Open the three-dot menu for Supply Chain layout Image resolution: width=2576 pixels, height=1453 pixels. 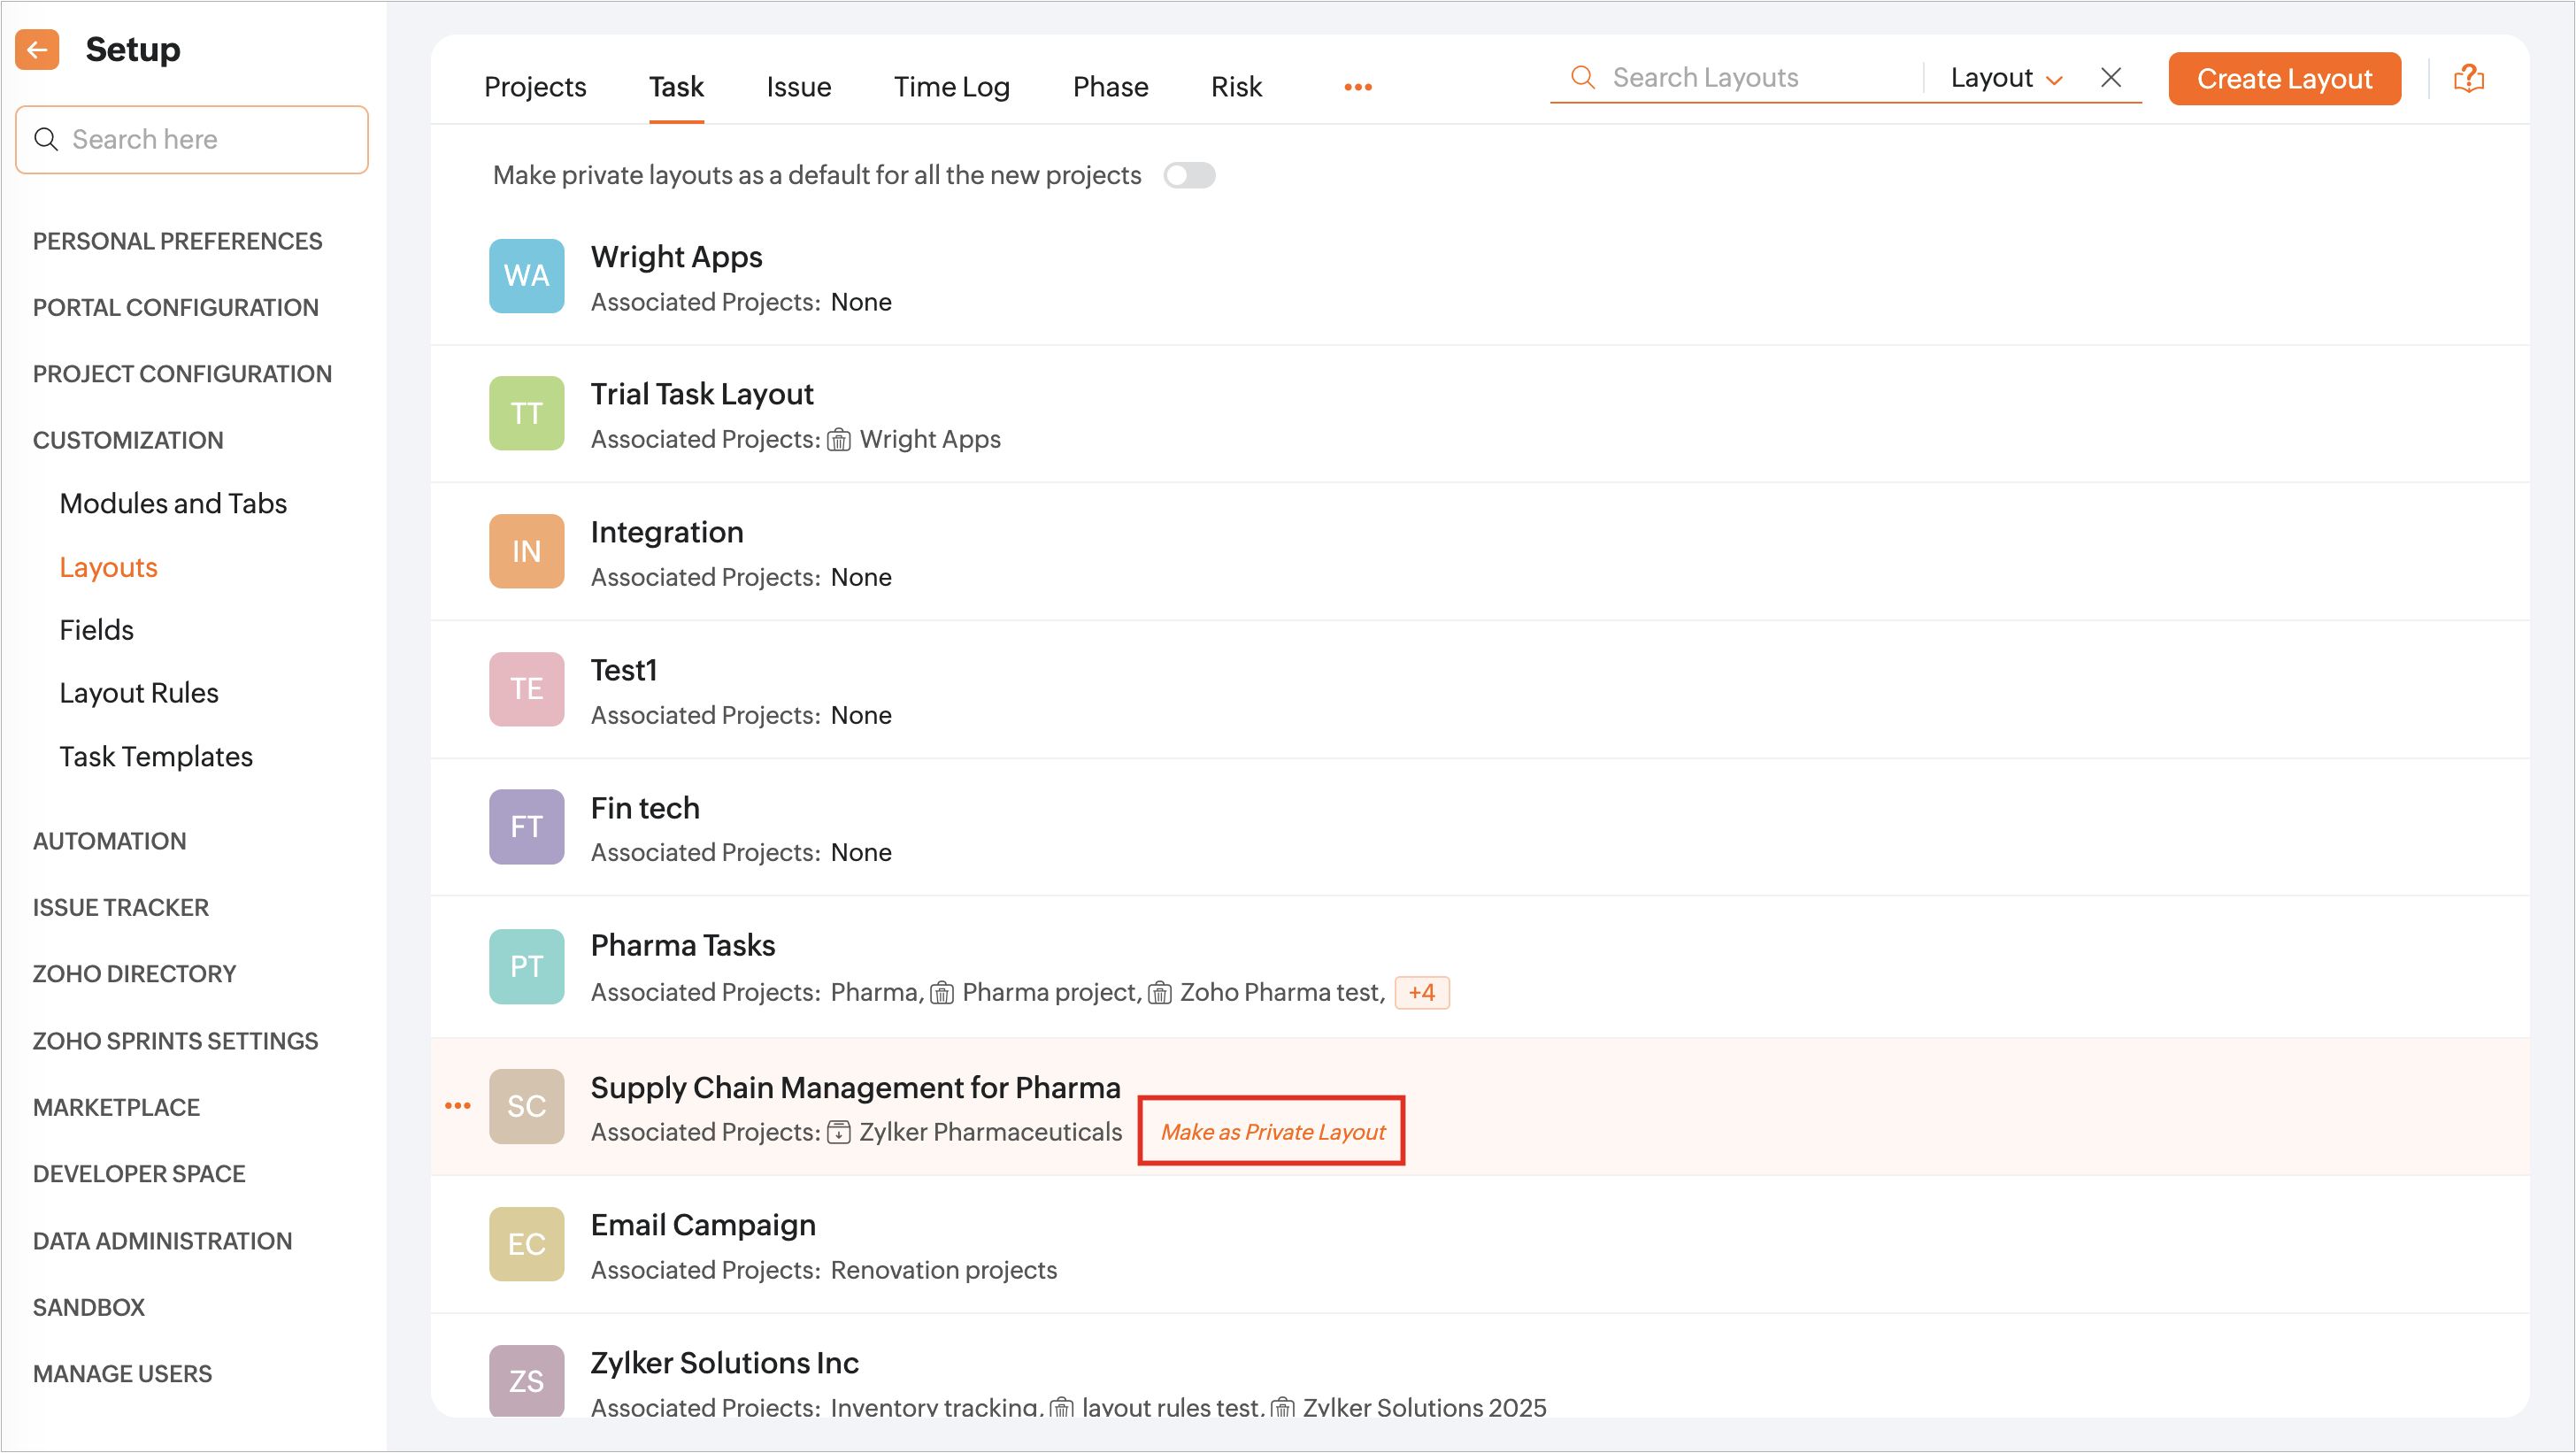tap(458, 1105)
